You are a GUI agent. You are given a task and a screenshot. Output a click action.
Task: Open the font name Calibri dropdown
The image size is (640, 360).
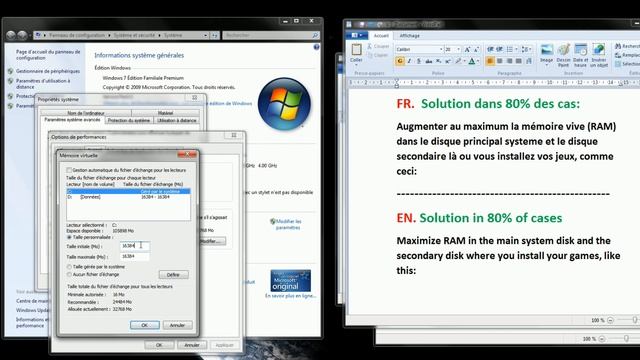point(441,49)
